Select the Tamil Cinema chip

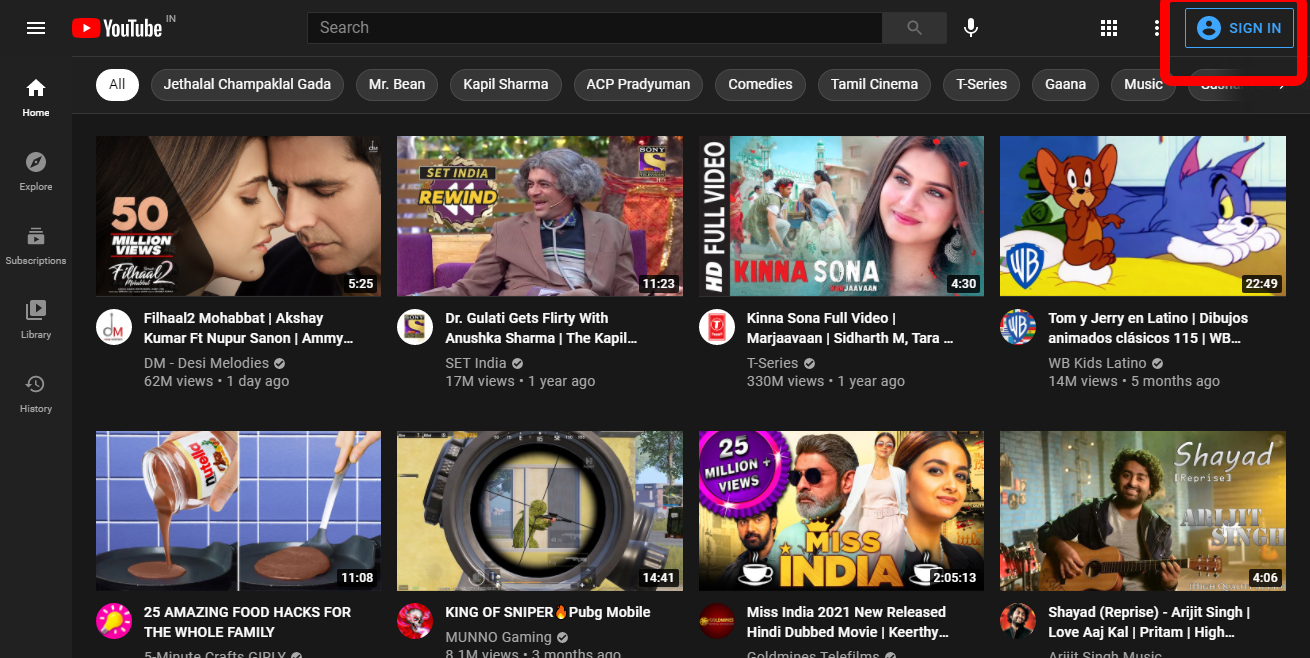pos(874,84)
